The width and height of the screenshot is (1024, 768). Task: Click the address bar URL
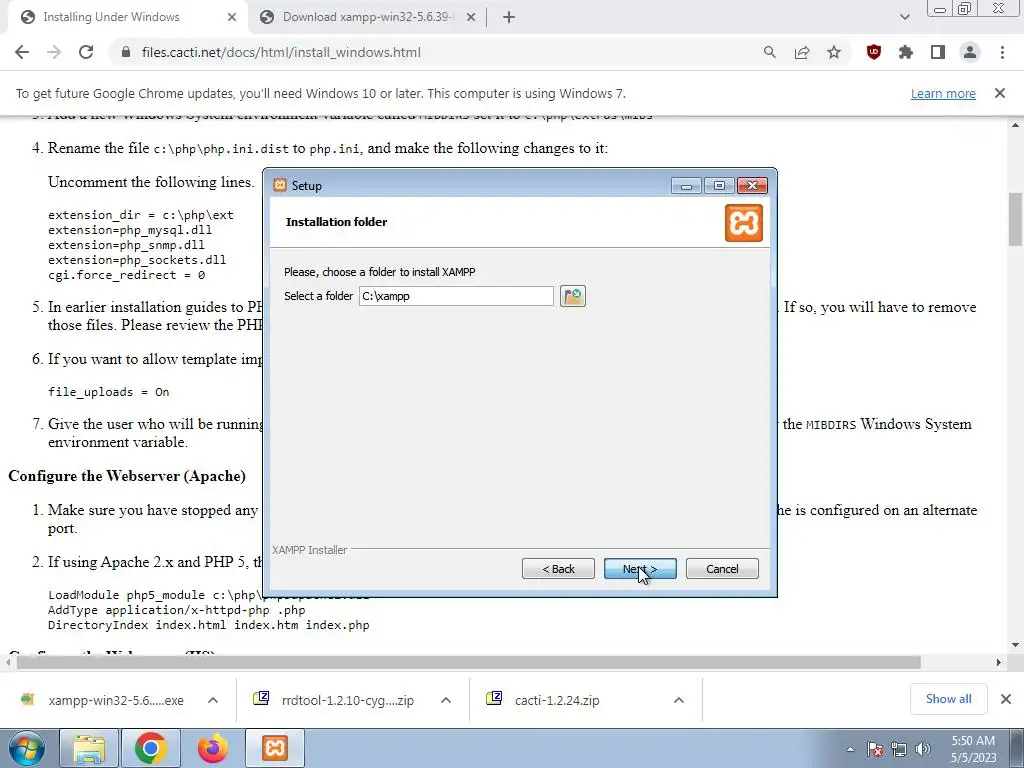(281, 52)
